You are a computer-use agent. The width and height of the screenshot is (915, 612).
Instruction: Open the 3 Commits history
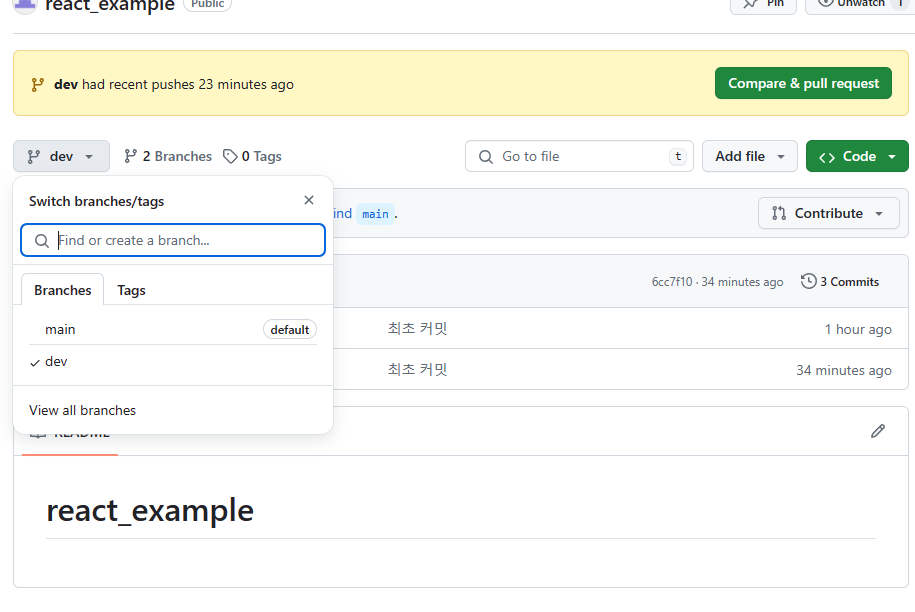point(840,282)
